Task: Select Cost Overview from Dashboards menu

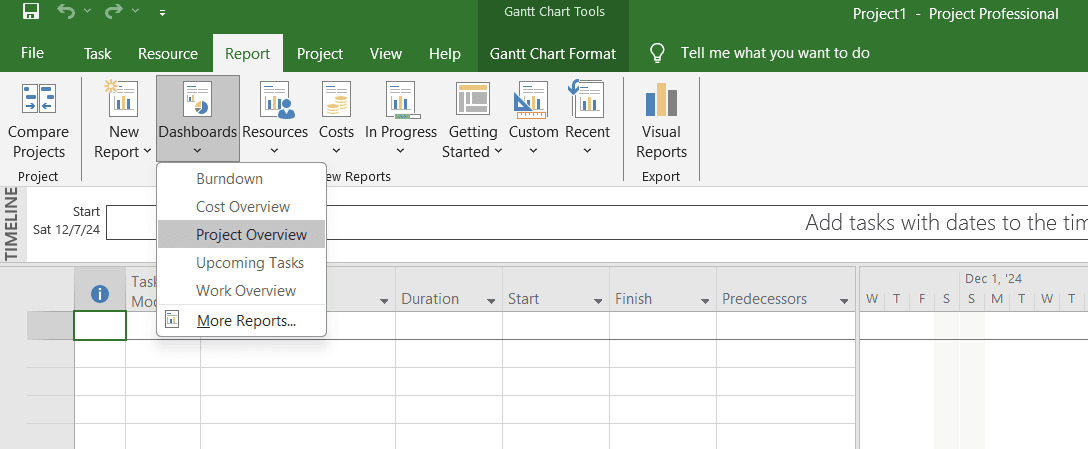Action: pyautogui.click(x=241, y=206)
